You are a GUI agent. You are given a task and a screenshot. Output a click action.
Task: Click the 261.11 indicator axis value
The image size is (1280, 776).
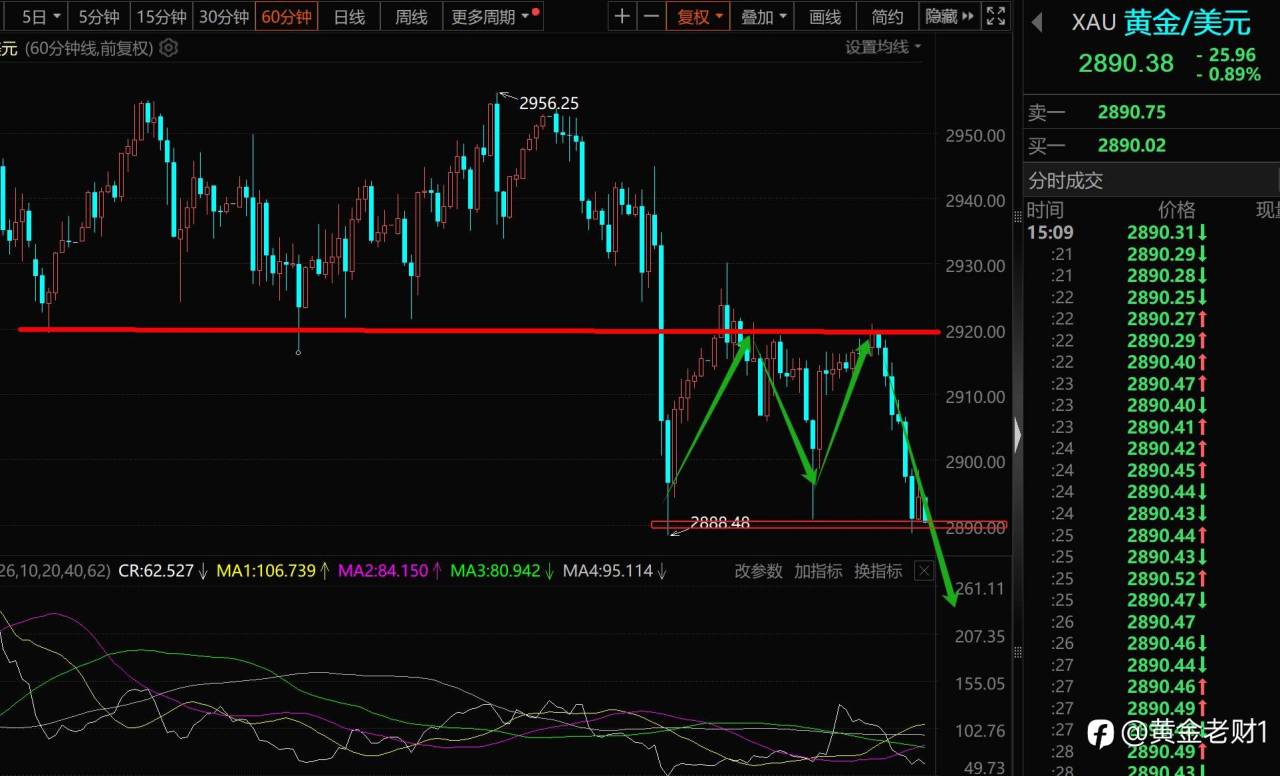[980, 588]
